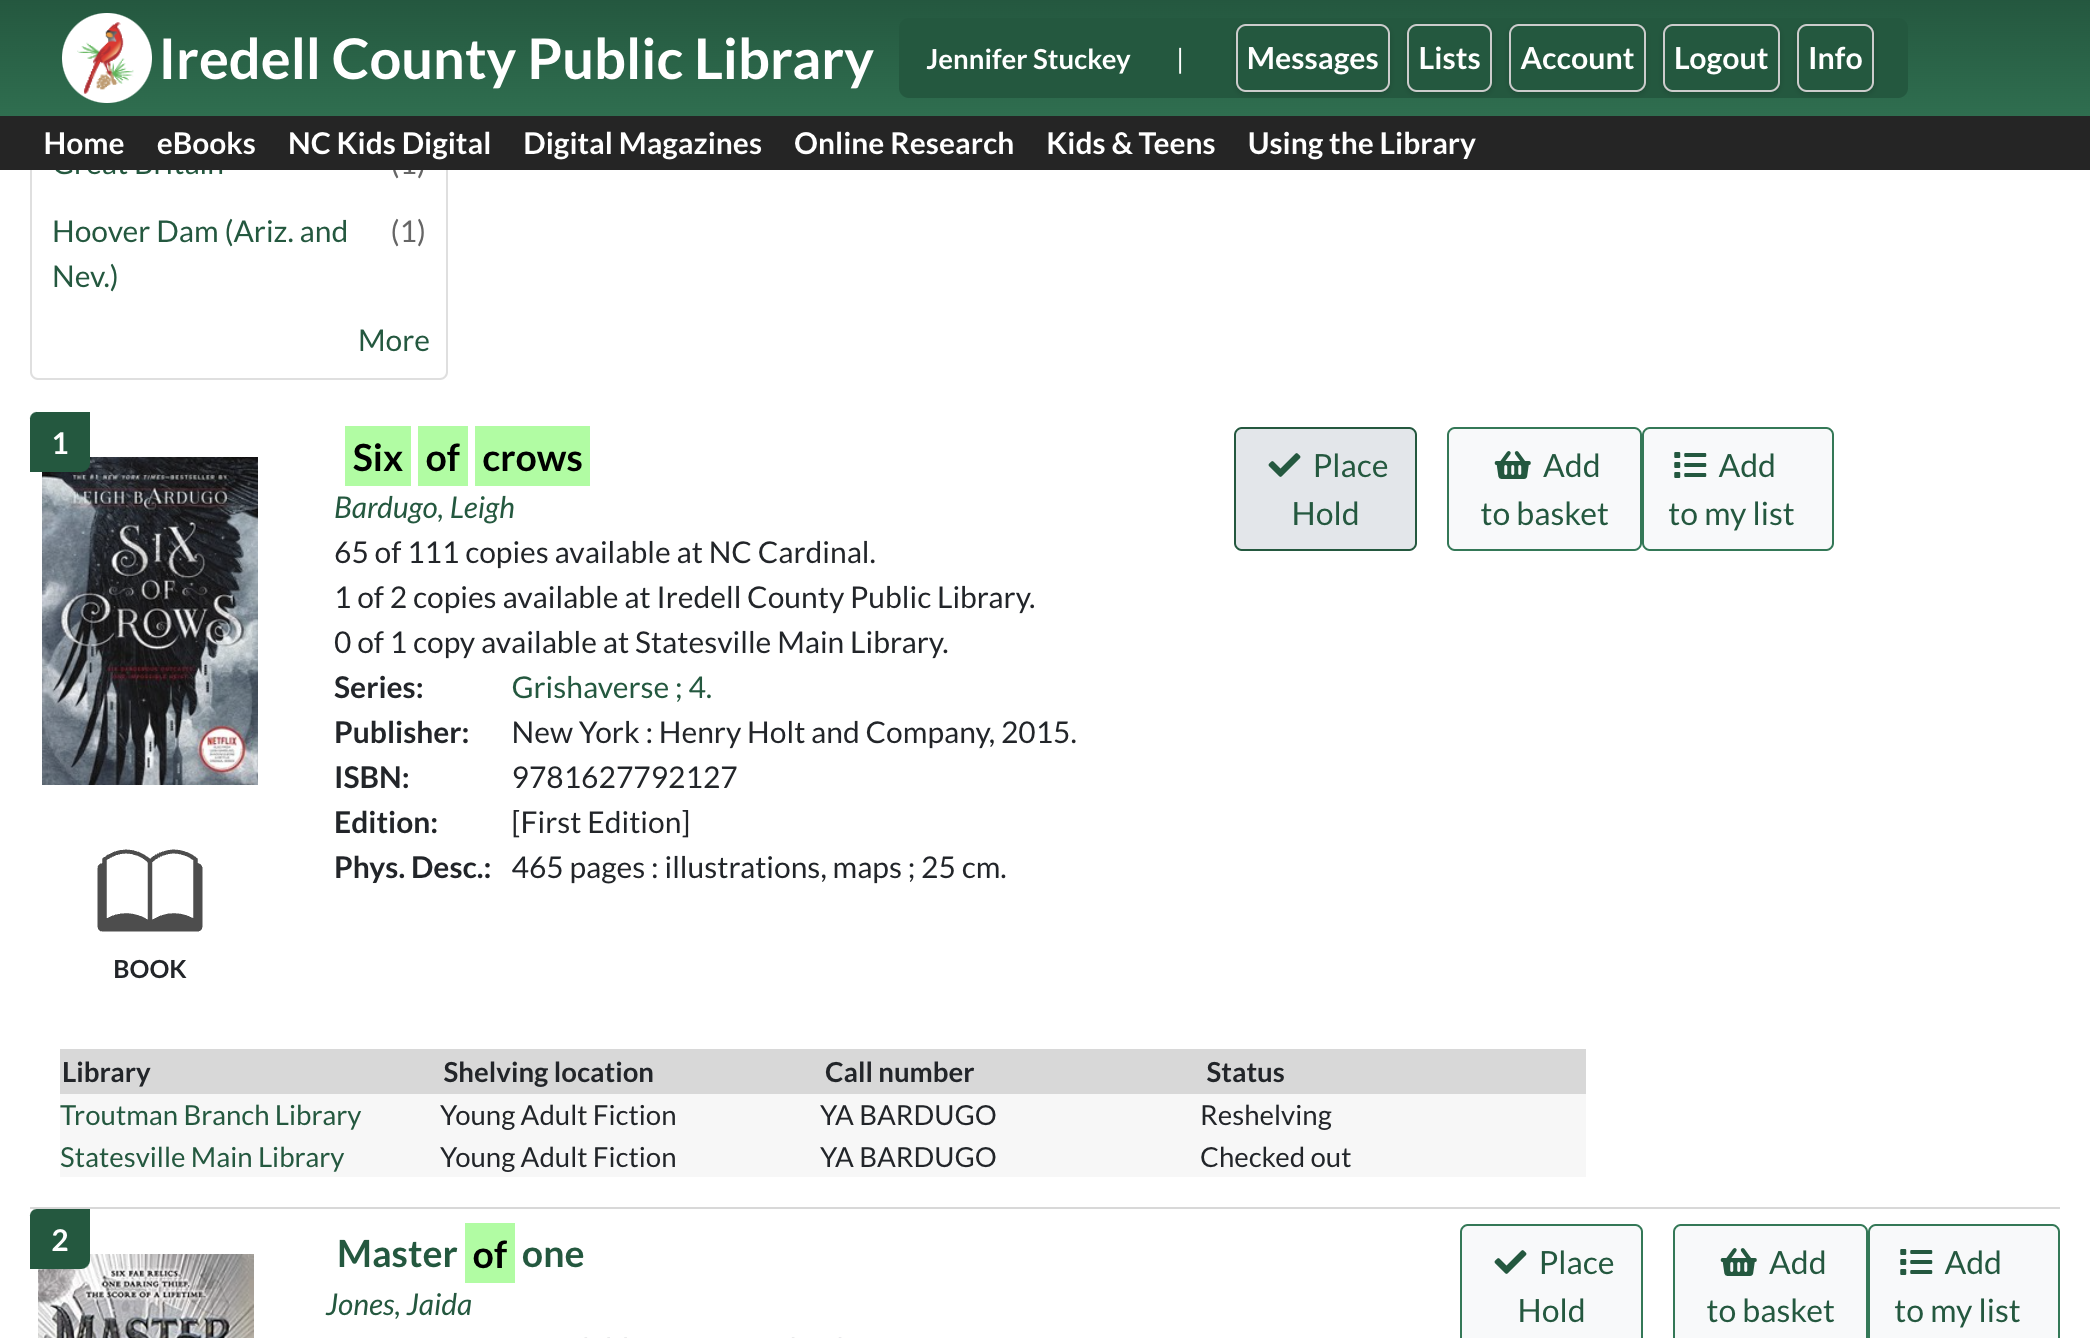The width and height of the screenshot is (2090, 1338).
Task: Open NC Kids Digital
Action: 389,143
